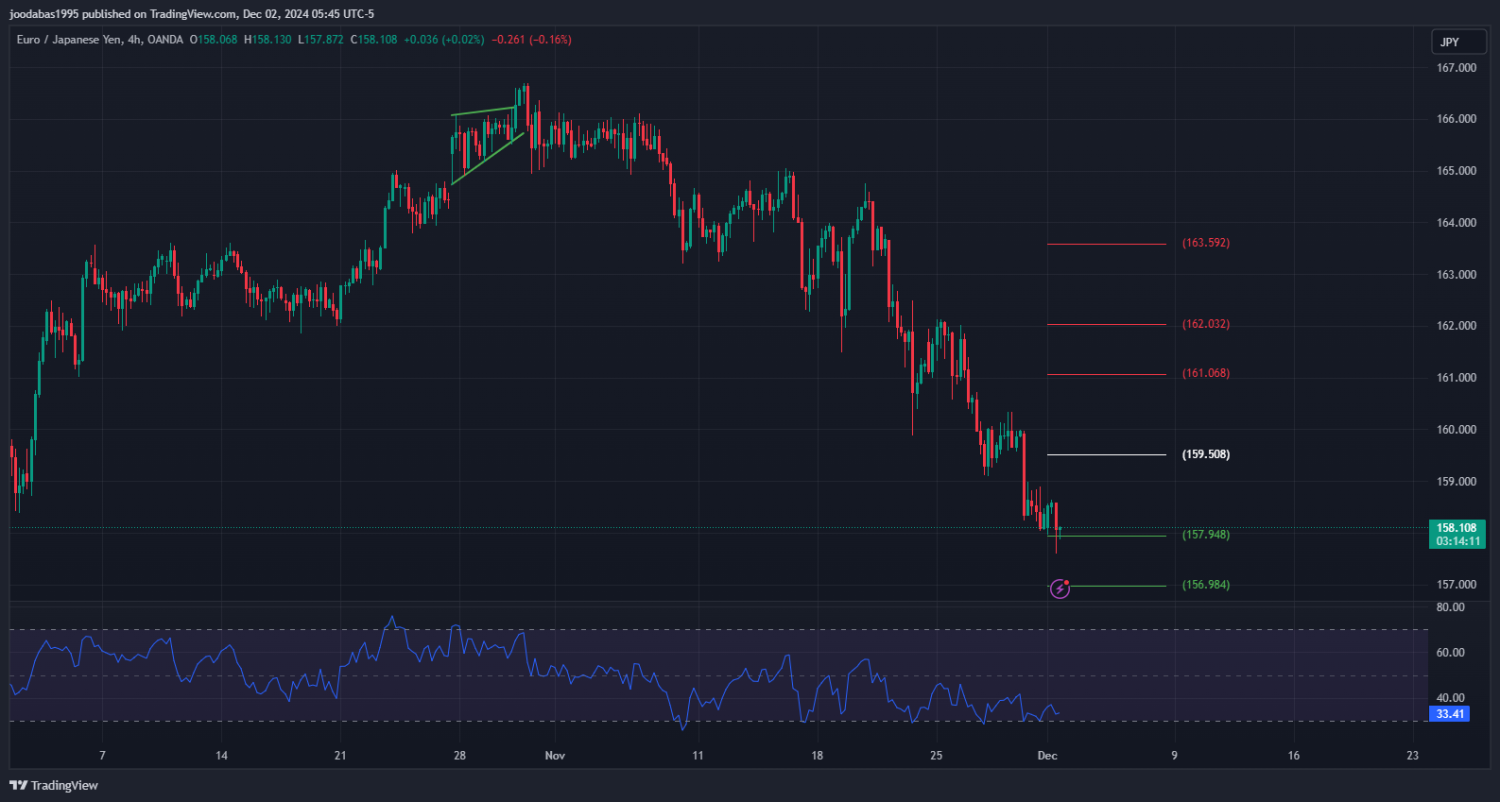Click the 163.000 price axis label
This screenshot has height=802, width=1500.
1456,275
